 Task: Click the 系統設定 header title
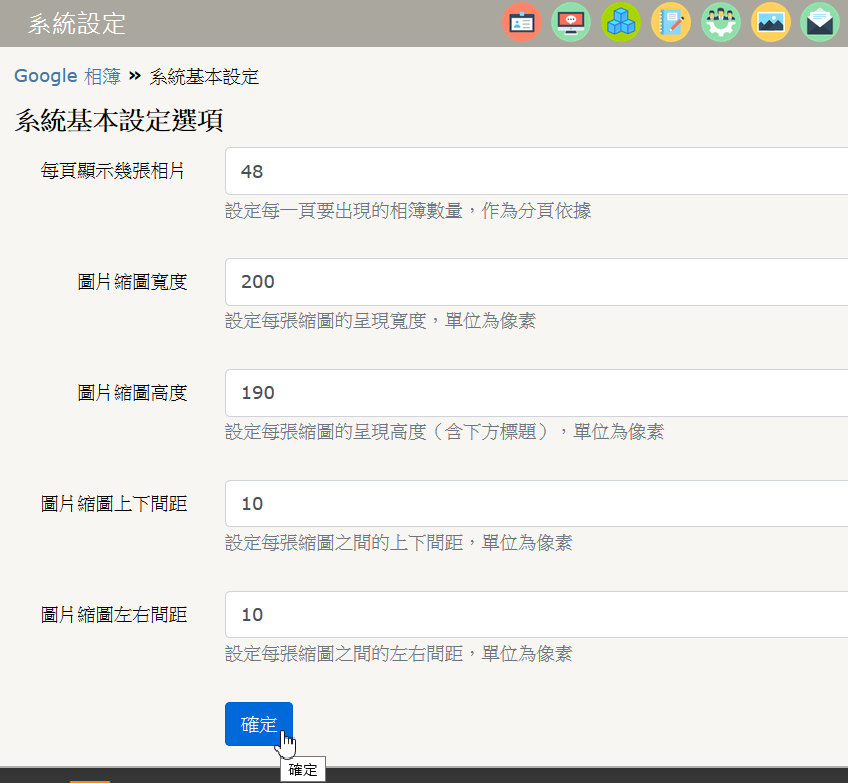click(77, 24)
